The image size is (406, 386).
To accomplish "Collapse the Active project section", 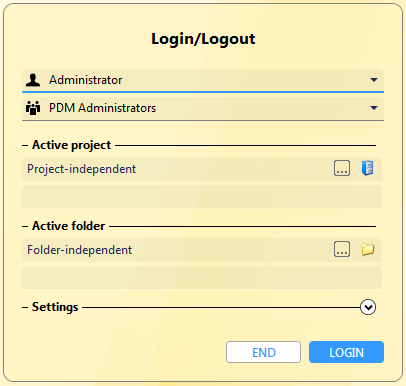I will point(25,145).
